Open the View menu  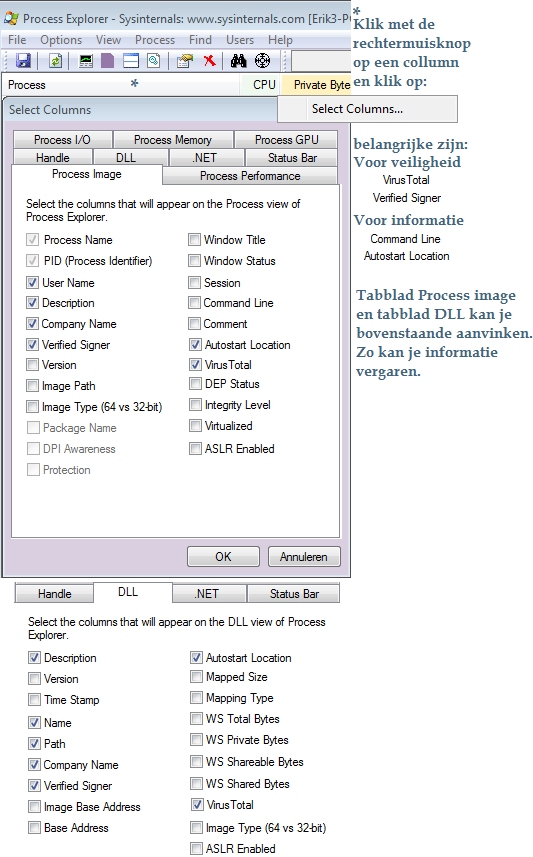108,40
